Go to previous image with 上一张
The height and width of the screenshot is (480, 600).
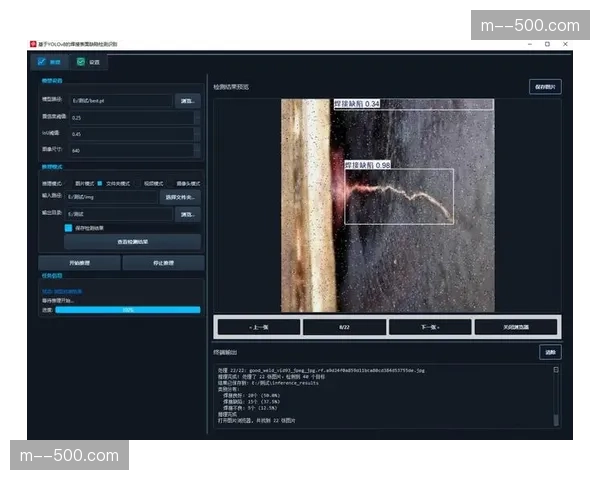259,327
